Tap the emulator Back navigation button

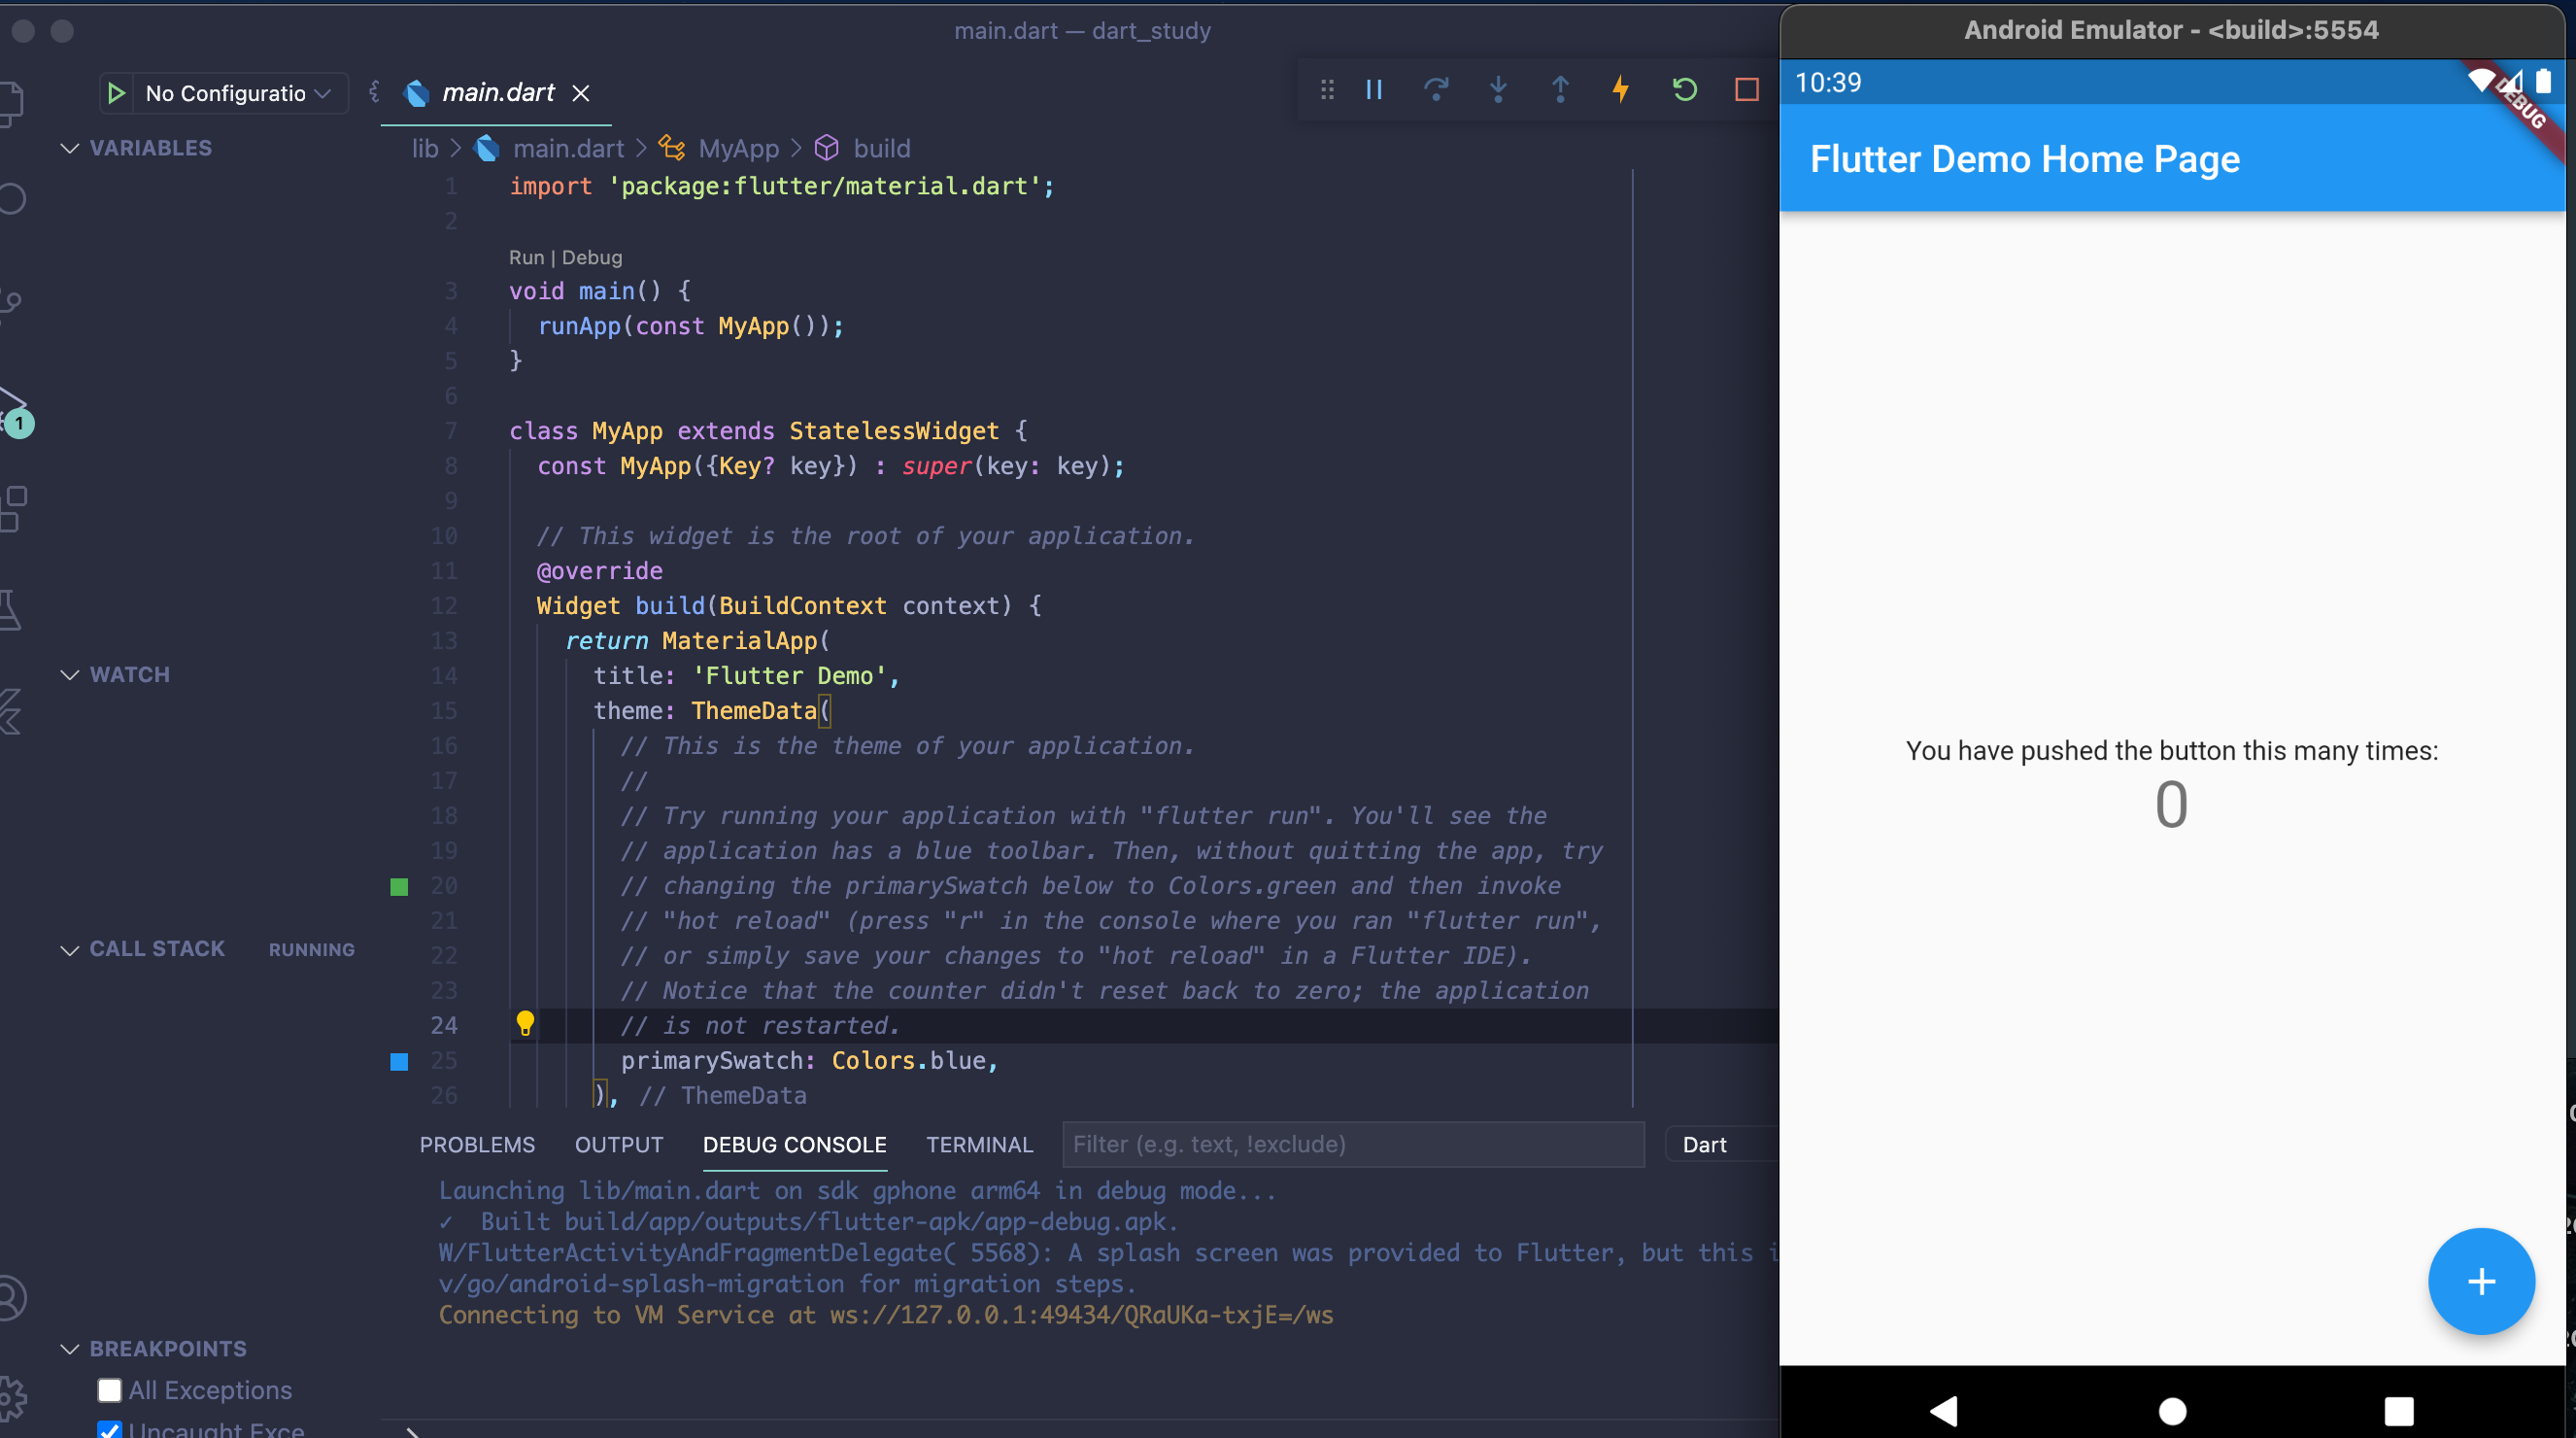click(1943, 1410)
